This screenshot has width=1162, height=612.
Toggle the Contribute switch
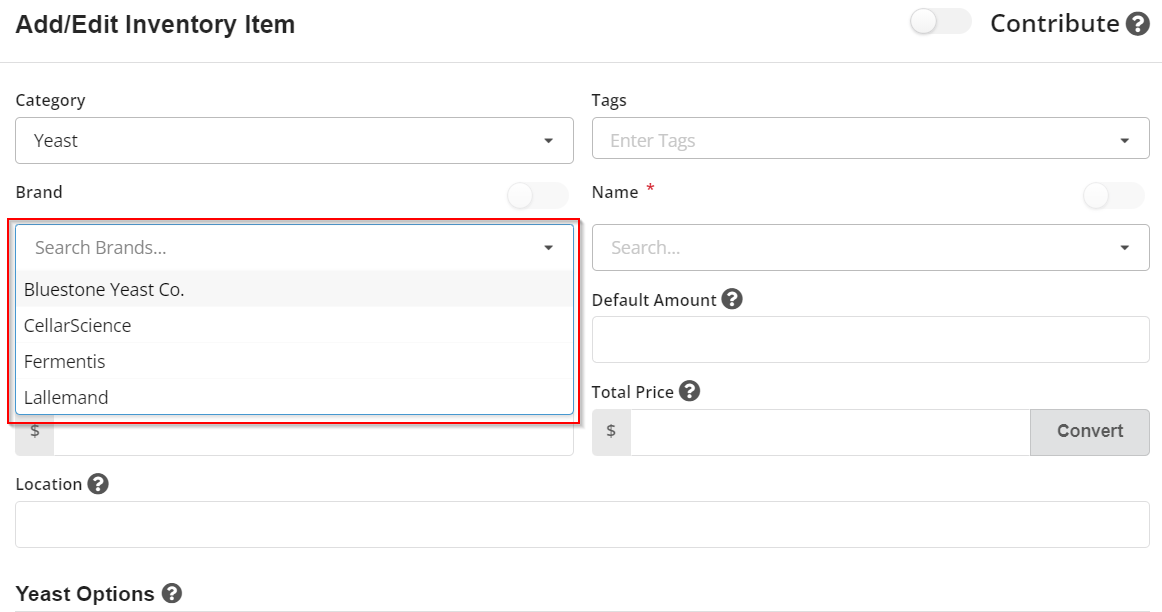tap(940, 22)
